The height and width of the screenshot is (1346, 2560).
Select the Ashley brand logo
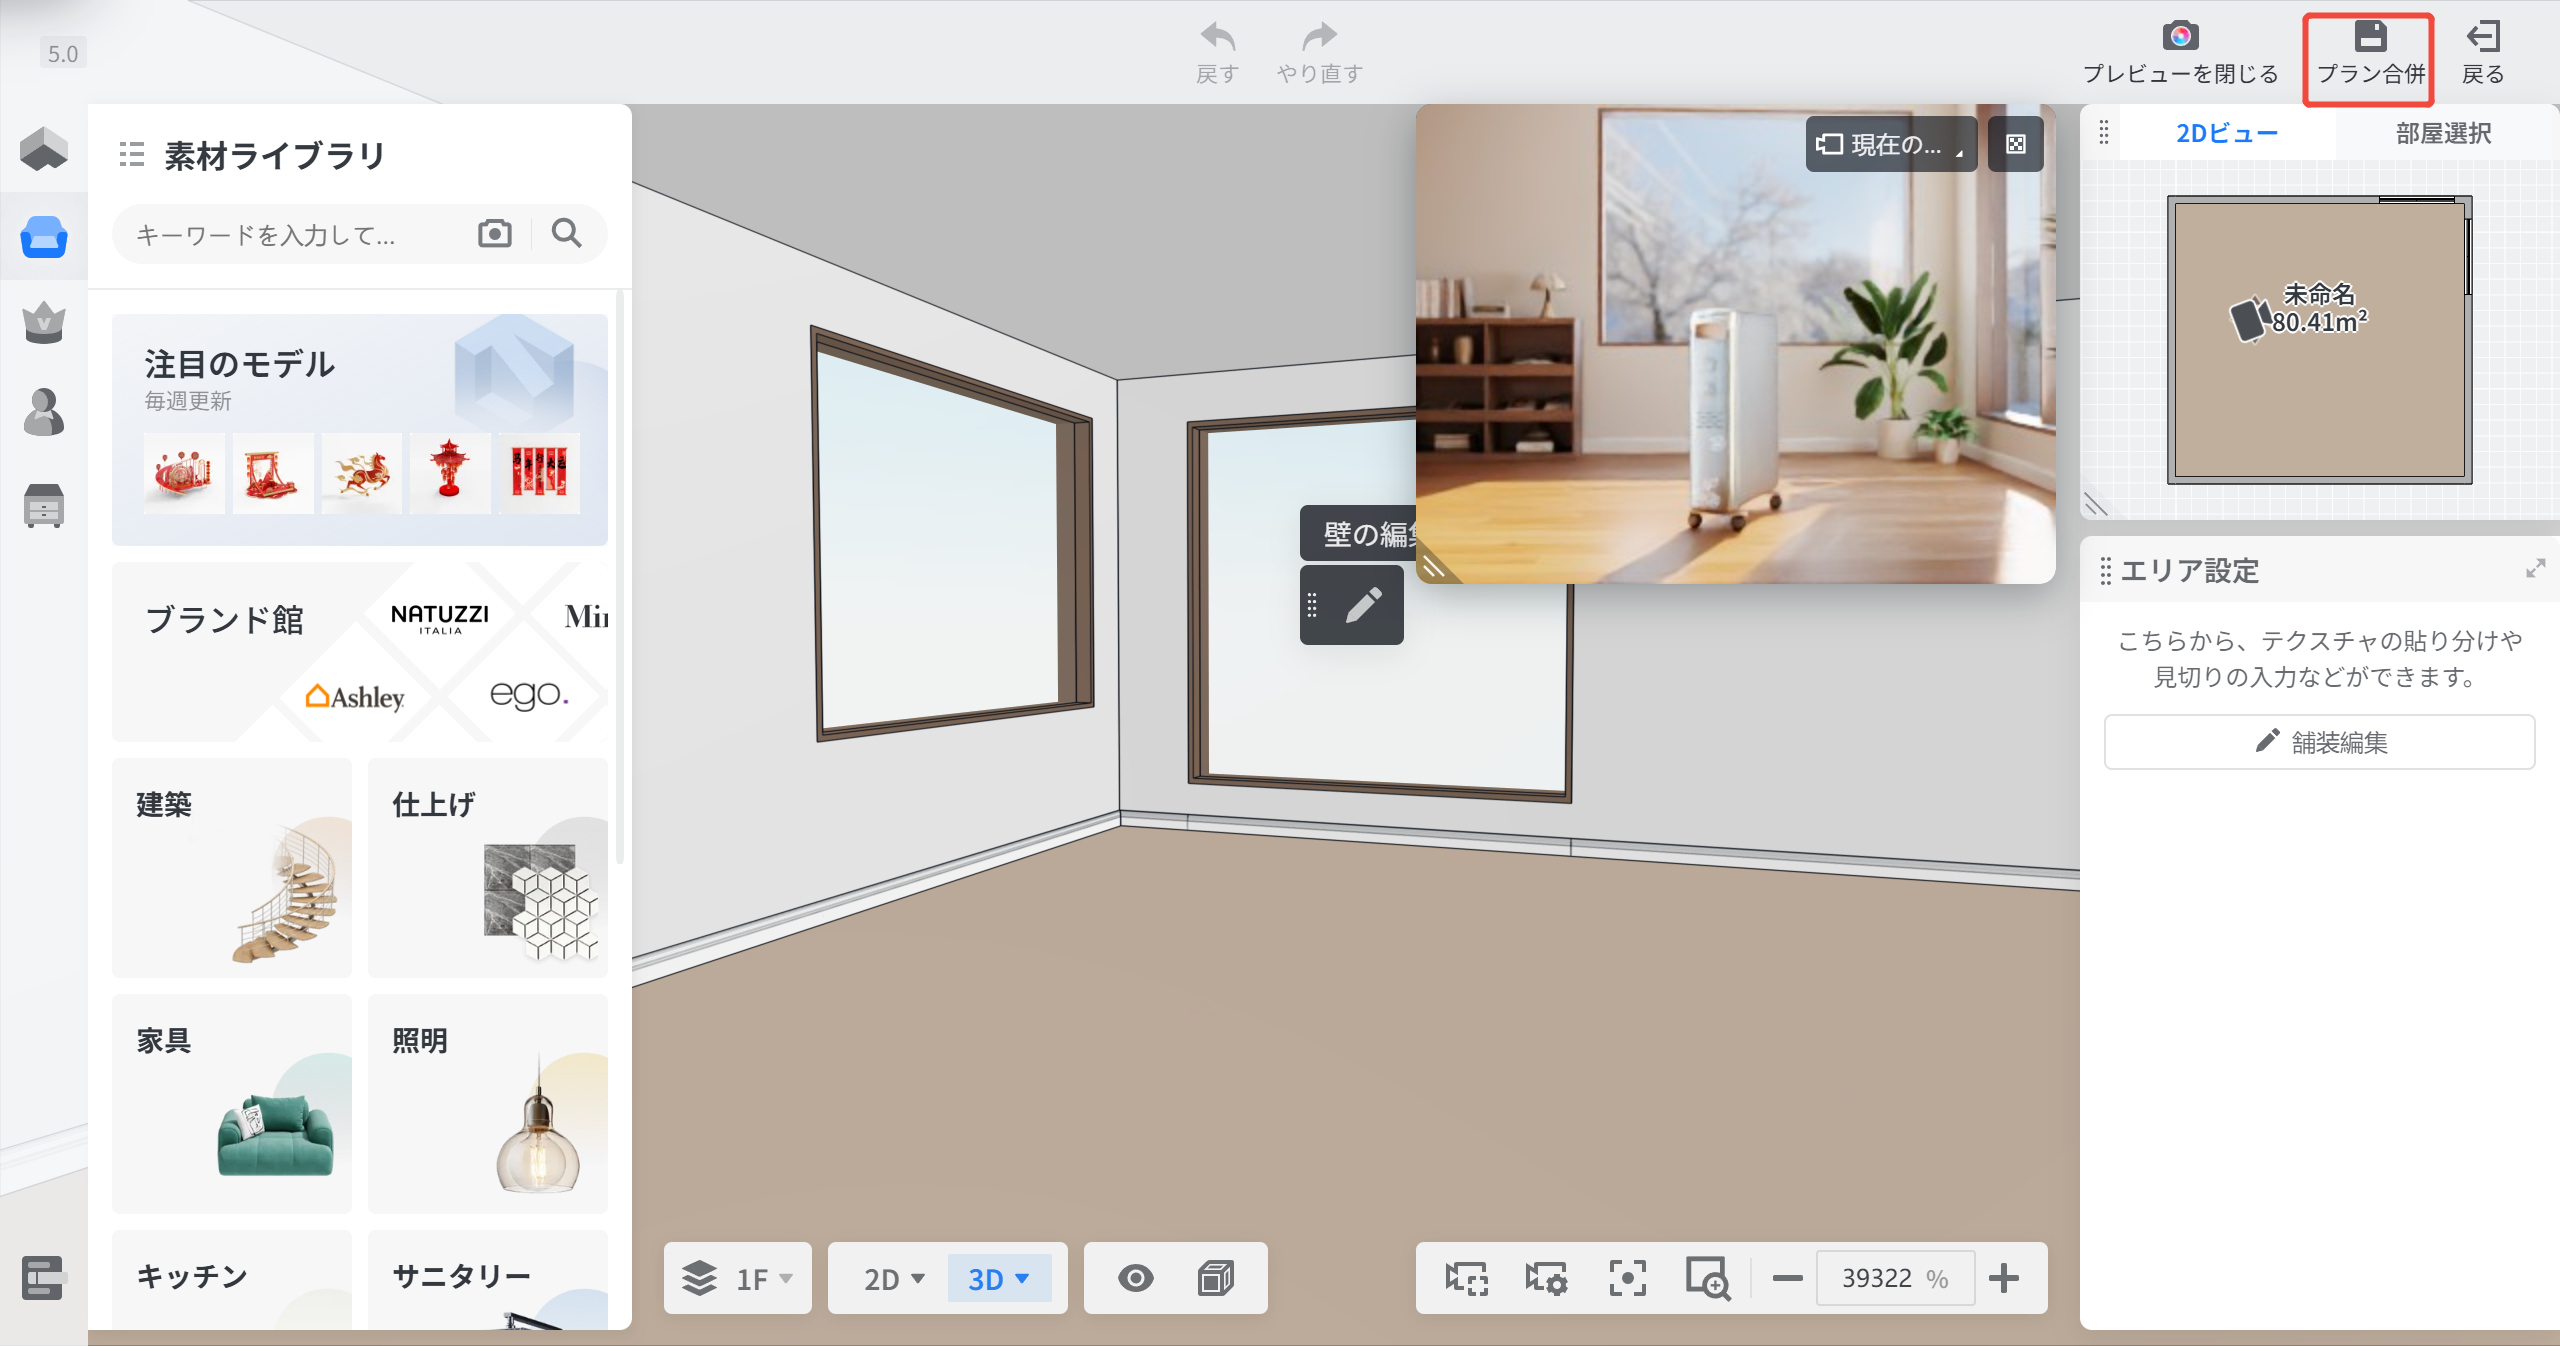[x=355, y=696]
